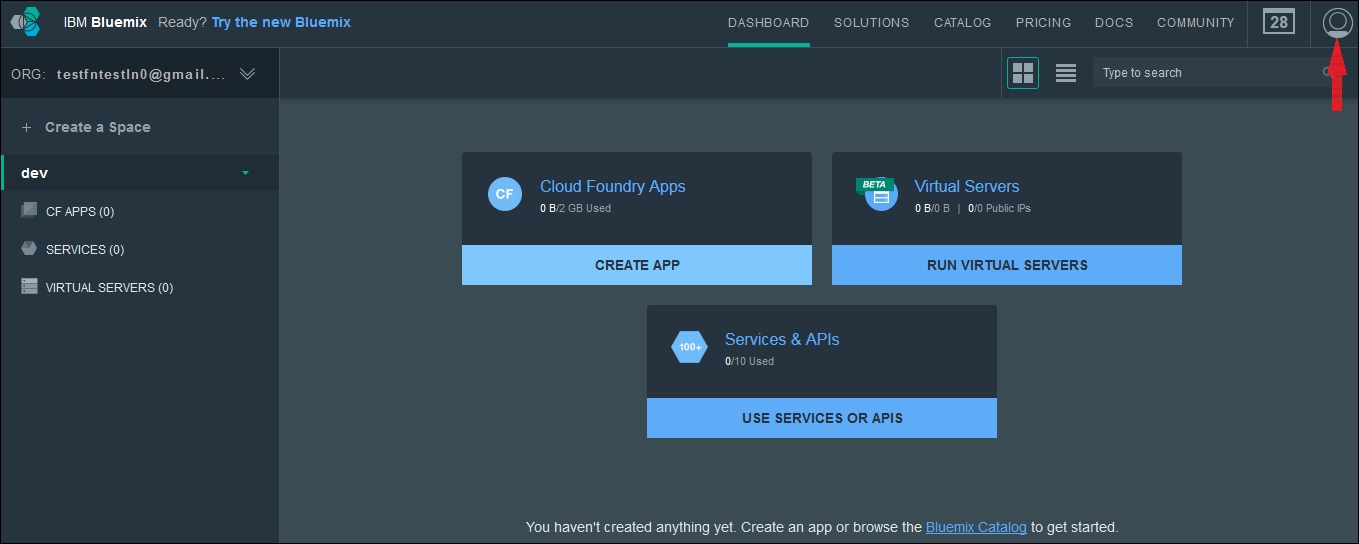Click the VIRTUAL SERVERS rack icon

click(29, 286)
